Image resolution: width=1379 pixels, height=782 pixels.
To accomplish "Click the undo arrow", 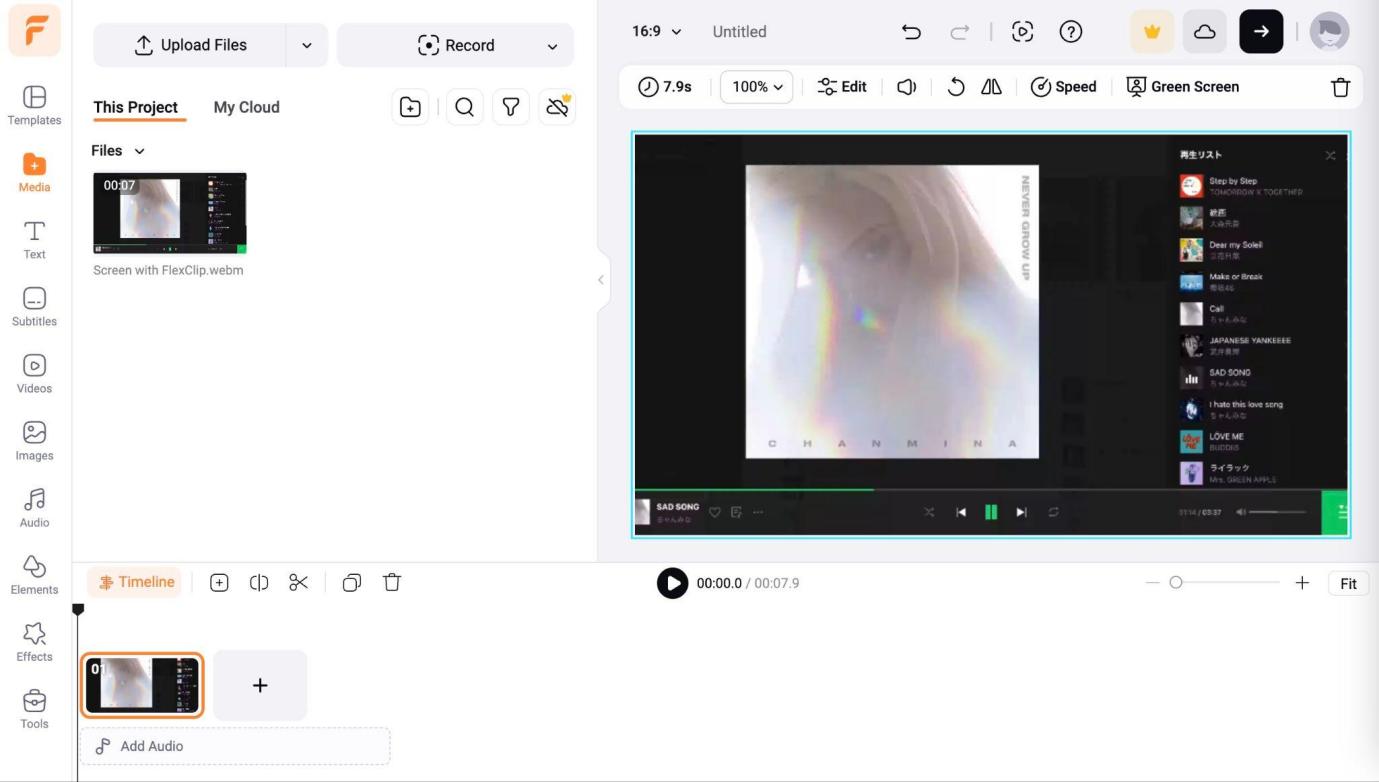I will 911,32.
